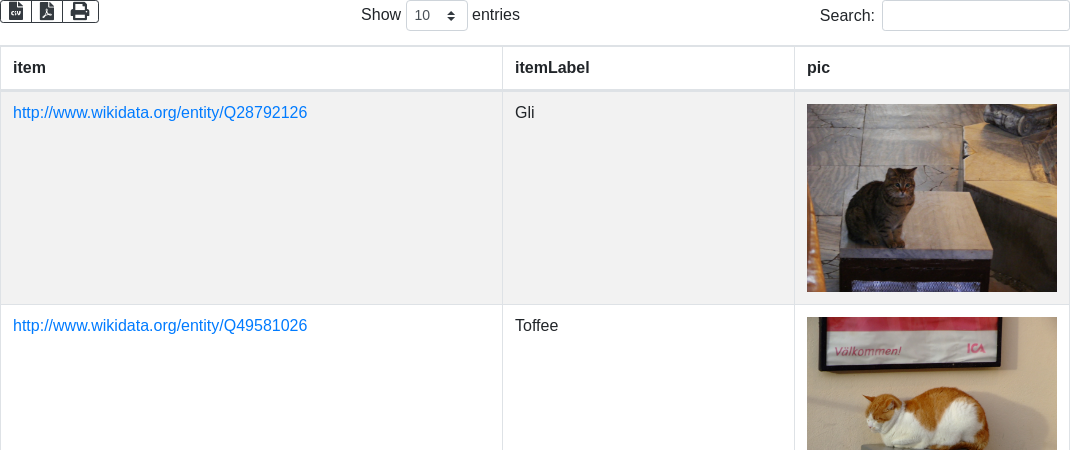The height and width of the screenshot is (450, 1070).
Task: Click the "Search:" label text
Action: tap(847, 16)
